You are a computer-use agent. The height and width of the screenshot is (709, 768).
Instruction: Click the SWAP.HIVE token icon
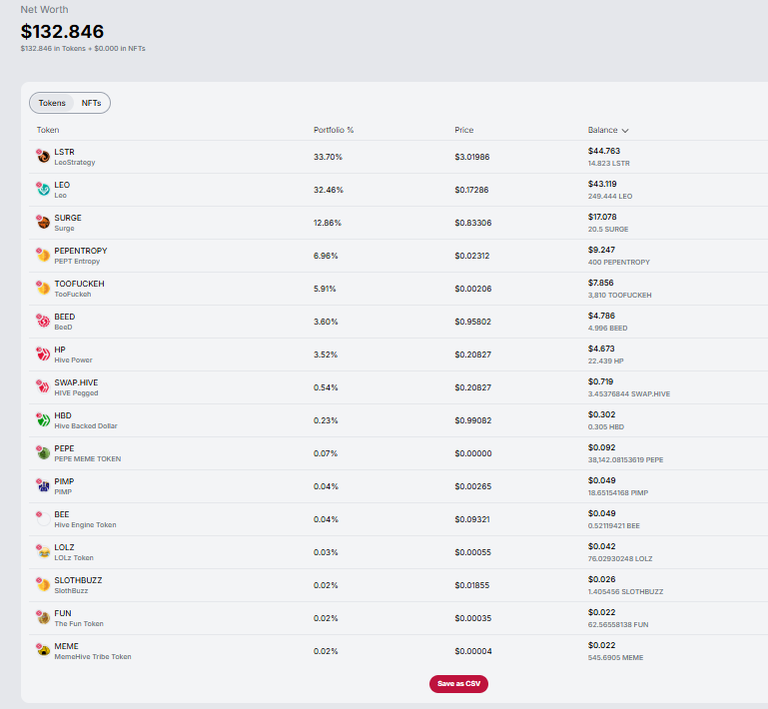click(43, 386)
